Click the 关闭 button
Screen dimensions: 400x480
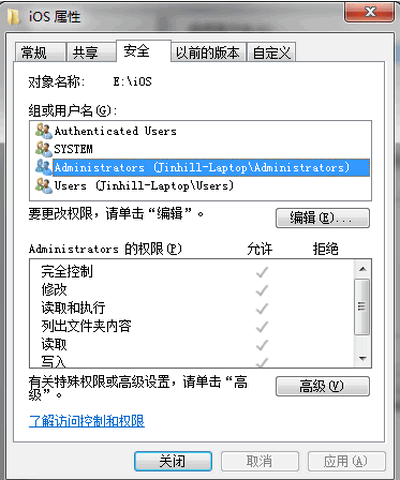click(173, 461)
